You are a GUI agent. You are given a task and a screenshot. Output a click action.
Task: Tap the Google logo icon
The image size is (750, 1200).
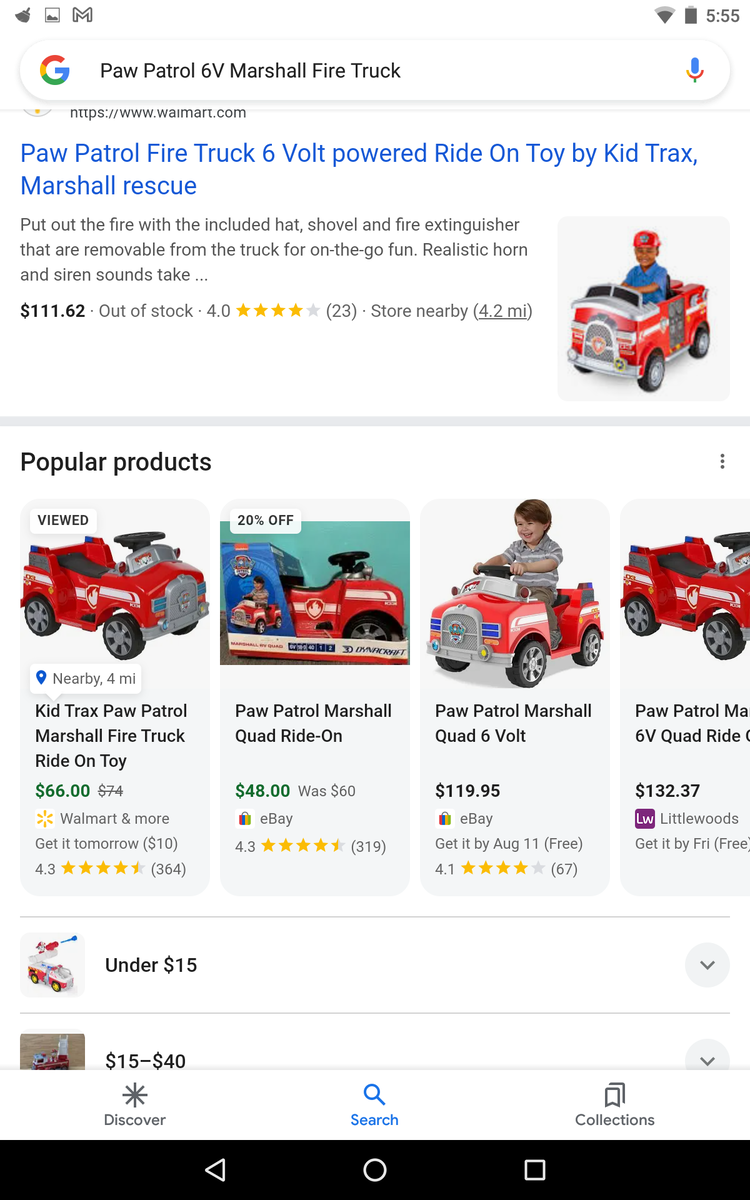click(x=55, y=70)
